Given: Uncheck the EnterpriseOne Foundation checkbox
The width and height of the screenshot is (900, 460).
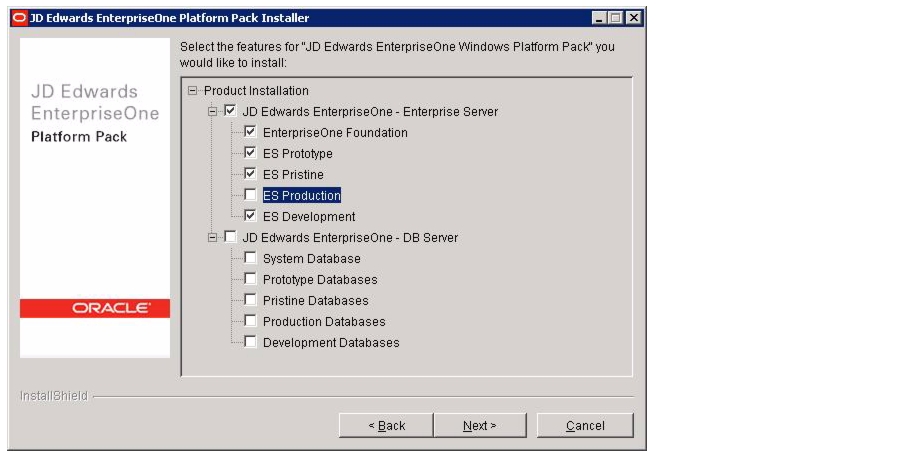Looking at the screenshot, I should pyautogui.click(x=250, y=132).
